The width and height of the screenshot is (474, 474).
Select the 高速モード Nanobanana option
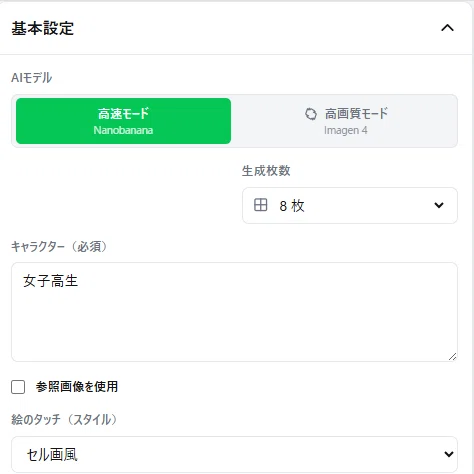pos(123,121)
